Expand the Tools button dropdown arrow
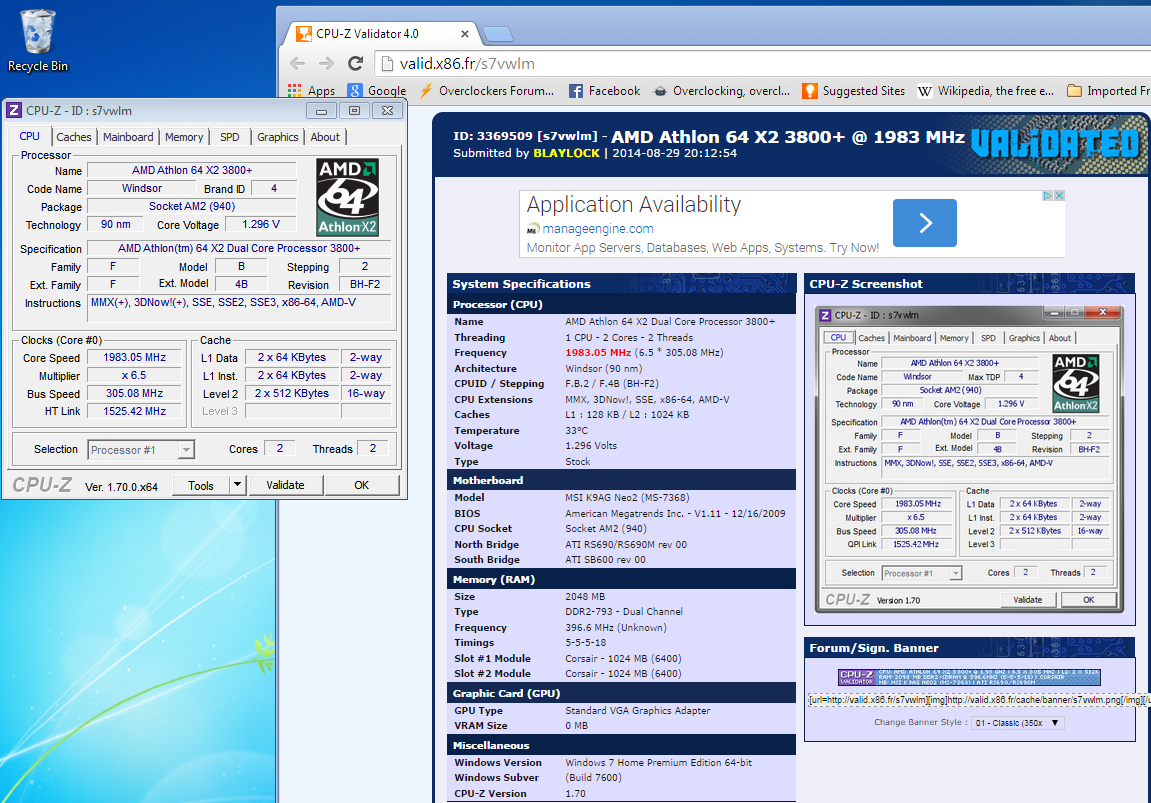Screen dimensions: 1151x803 pos(237,485)
